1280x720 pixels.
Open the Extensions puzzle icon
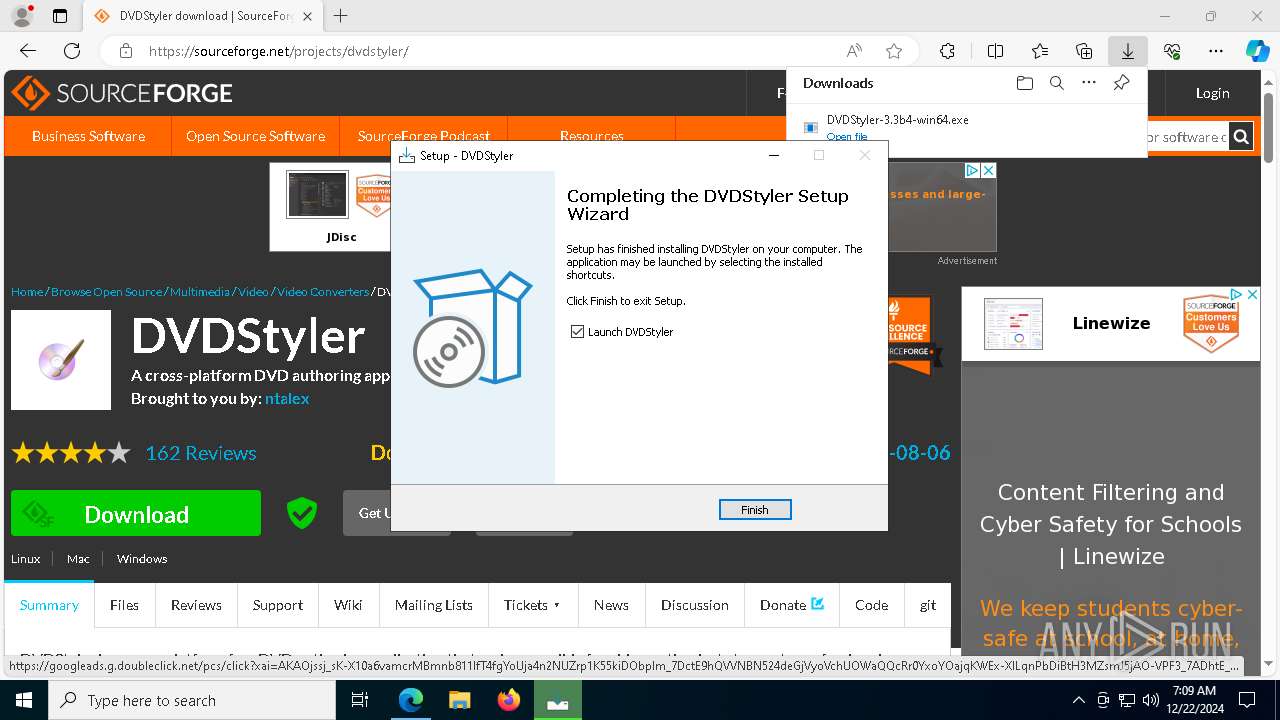point(947,51)
